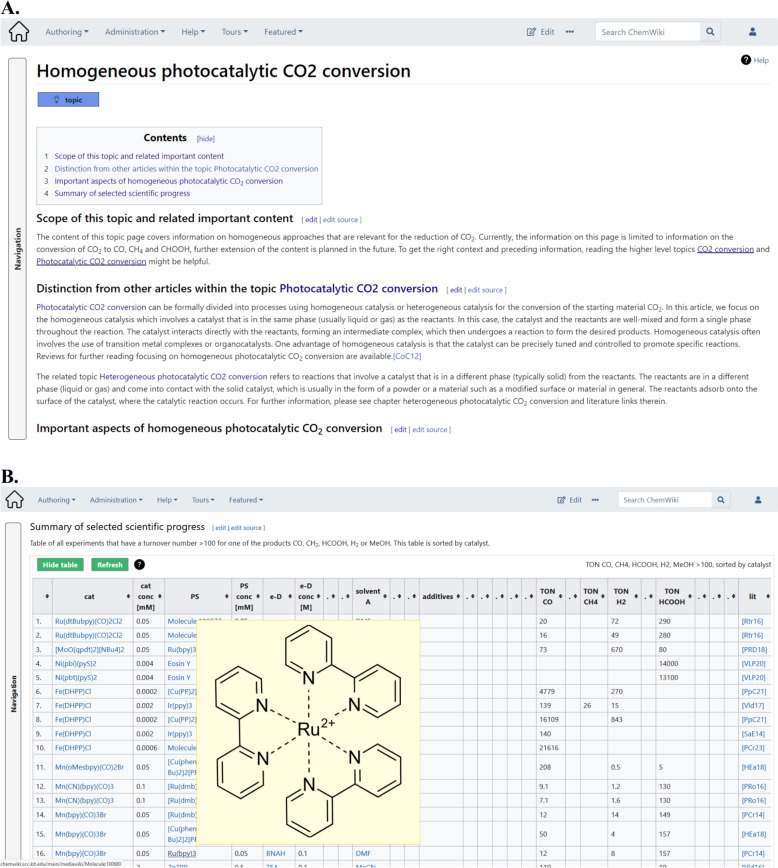Viewport: 778px width, 868px height.
Task: Open the Ru(bpy)3 link in row 16
Action: 182,854
